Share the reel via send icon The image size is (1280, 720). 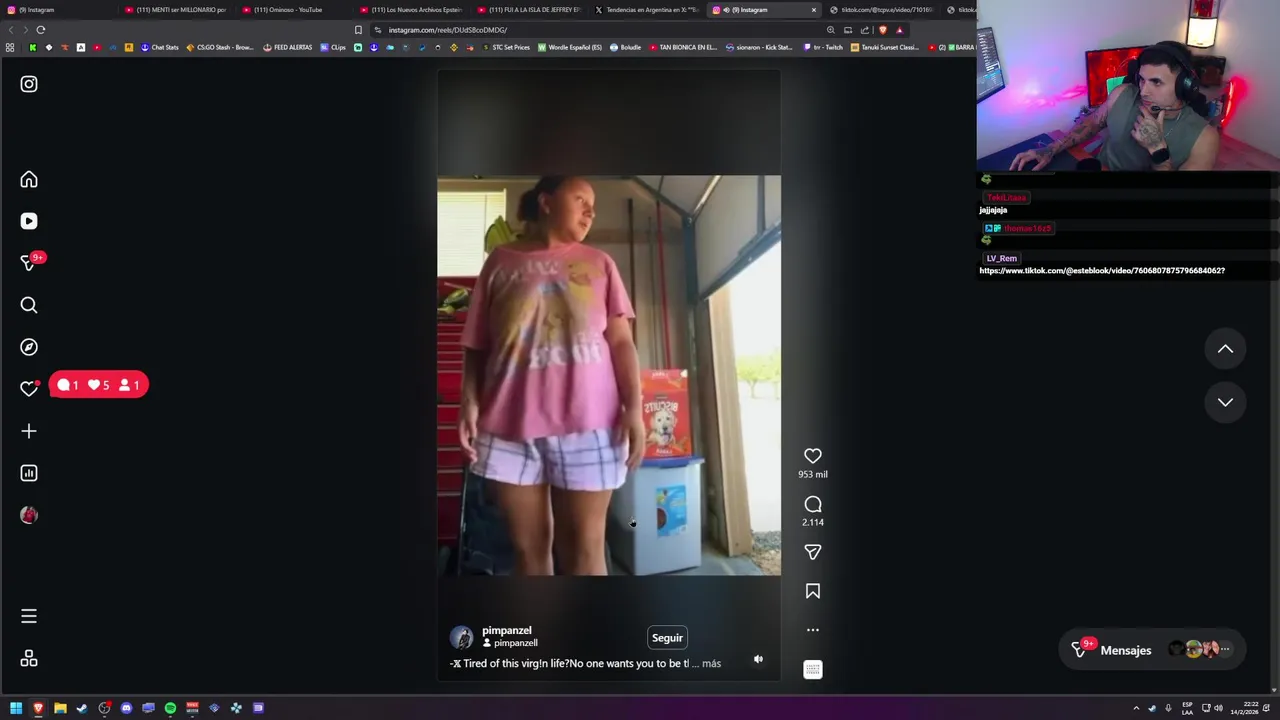813,552
